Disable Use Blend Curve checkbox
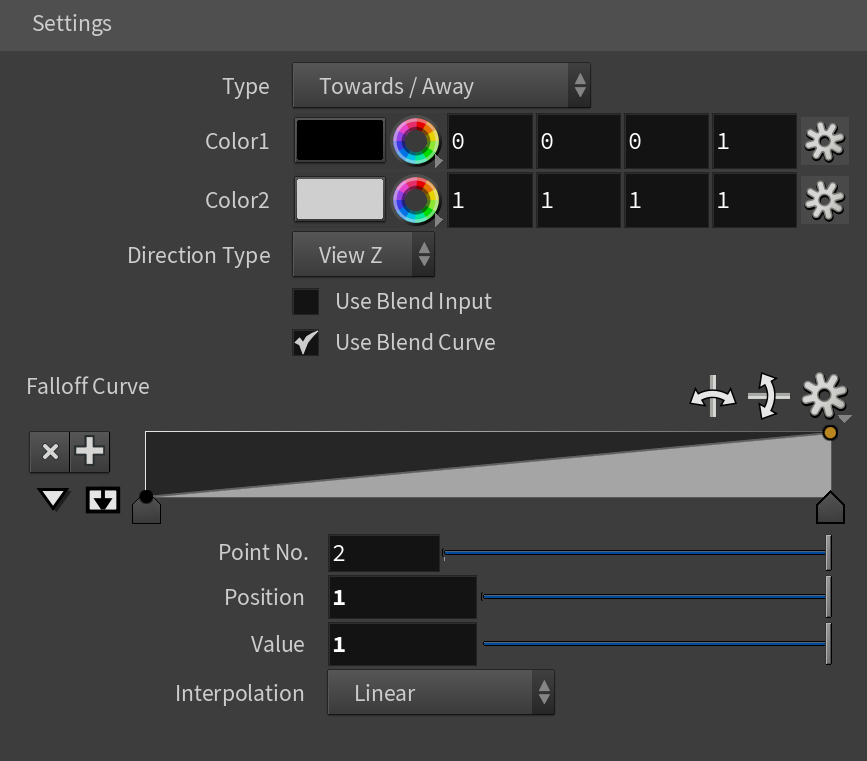 [306, 343]
